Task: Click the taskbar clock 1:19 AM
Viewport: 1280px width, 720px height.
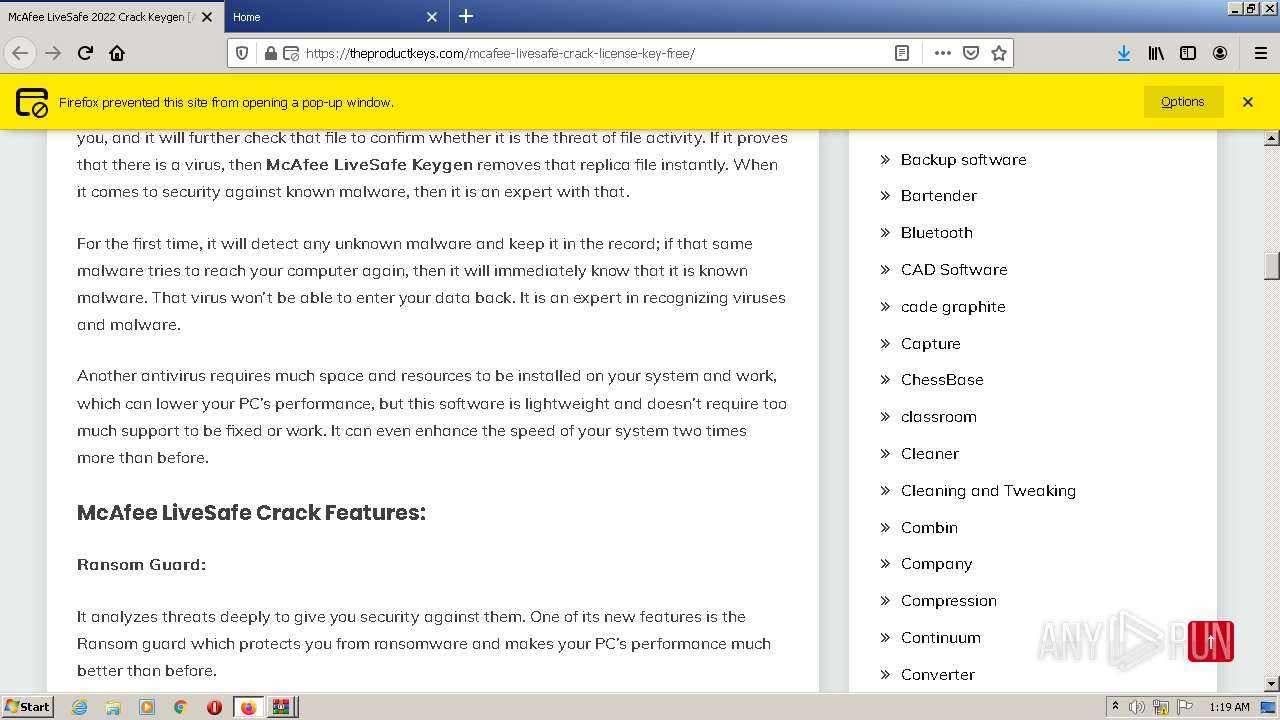Action: coord(1229,707)
